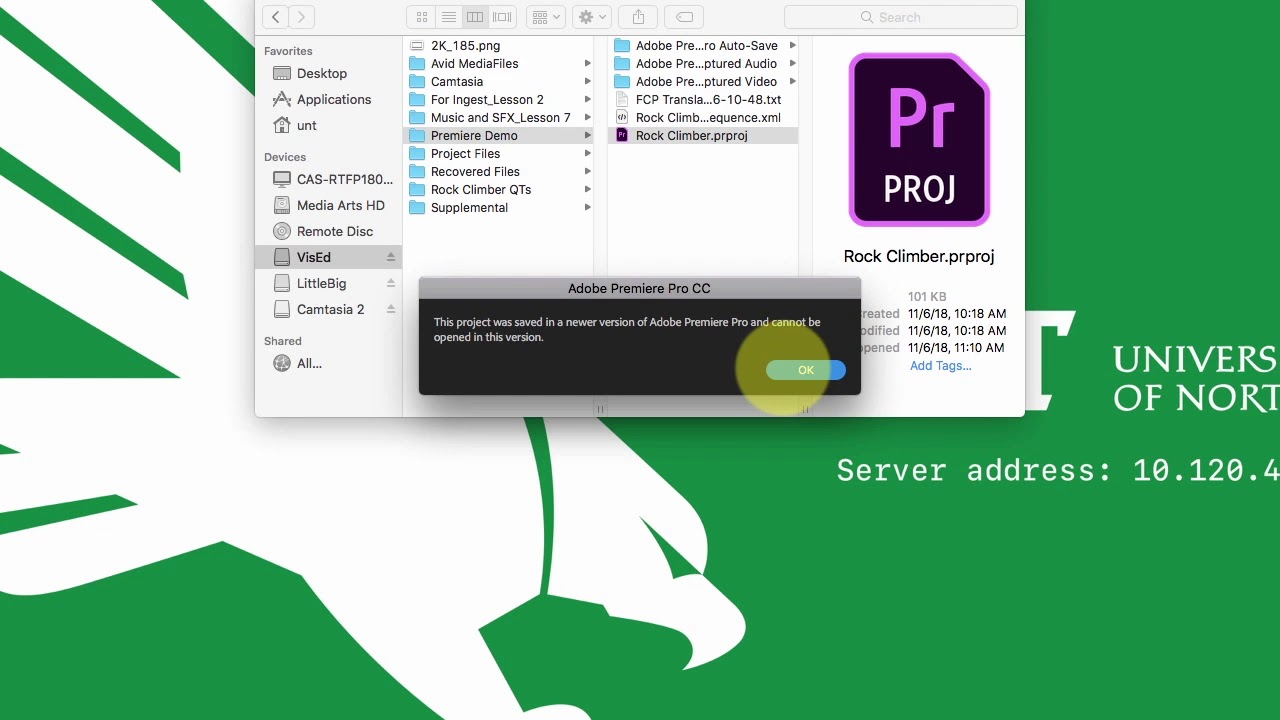Click the Rock Climber xml file icon
The image size is (1280, 720).
coord(622,117)
